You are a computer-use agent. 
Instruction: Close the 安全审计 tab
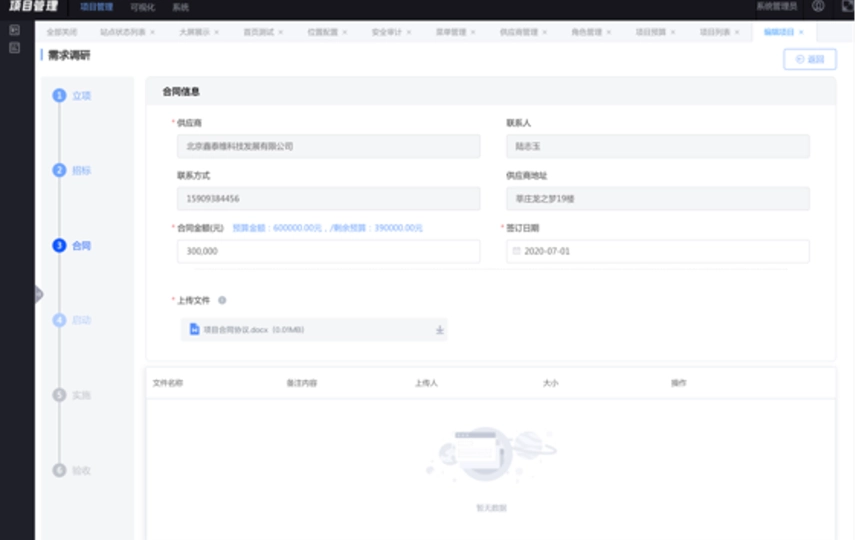(x=409, y=32)
